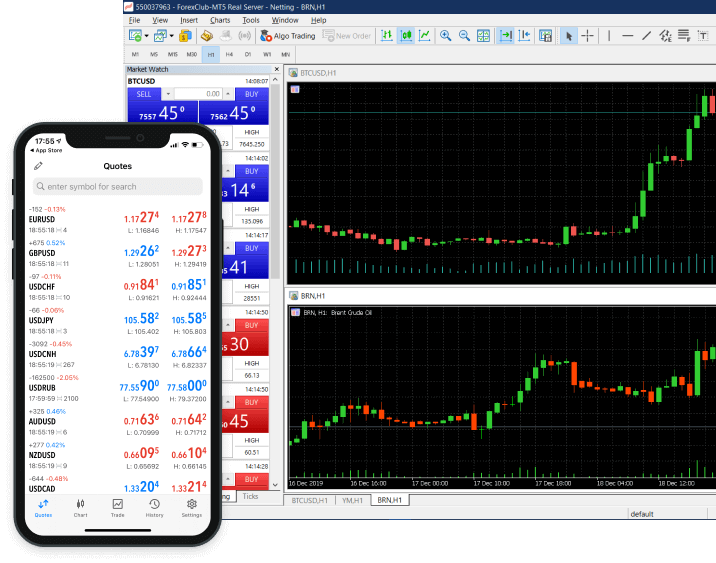
Task: Expand the New Chart dropdown arrow
Action: pyautogui.click(x=147, y=36)
